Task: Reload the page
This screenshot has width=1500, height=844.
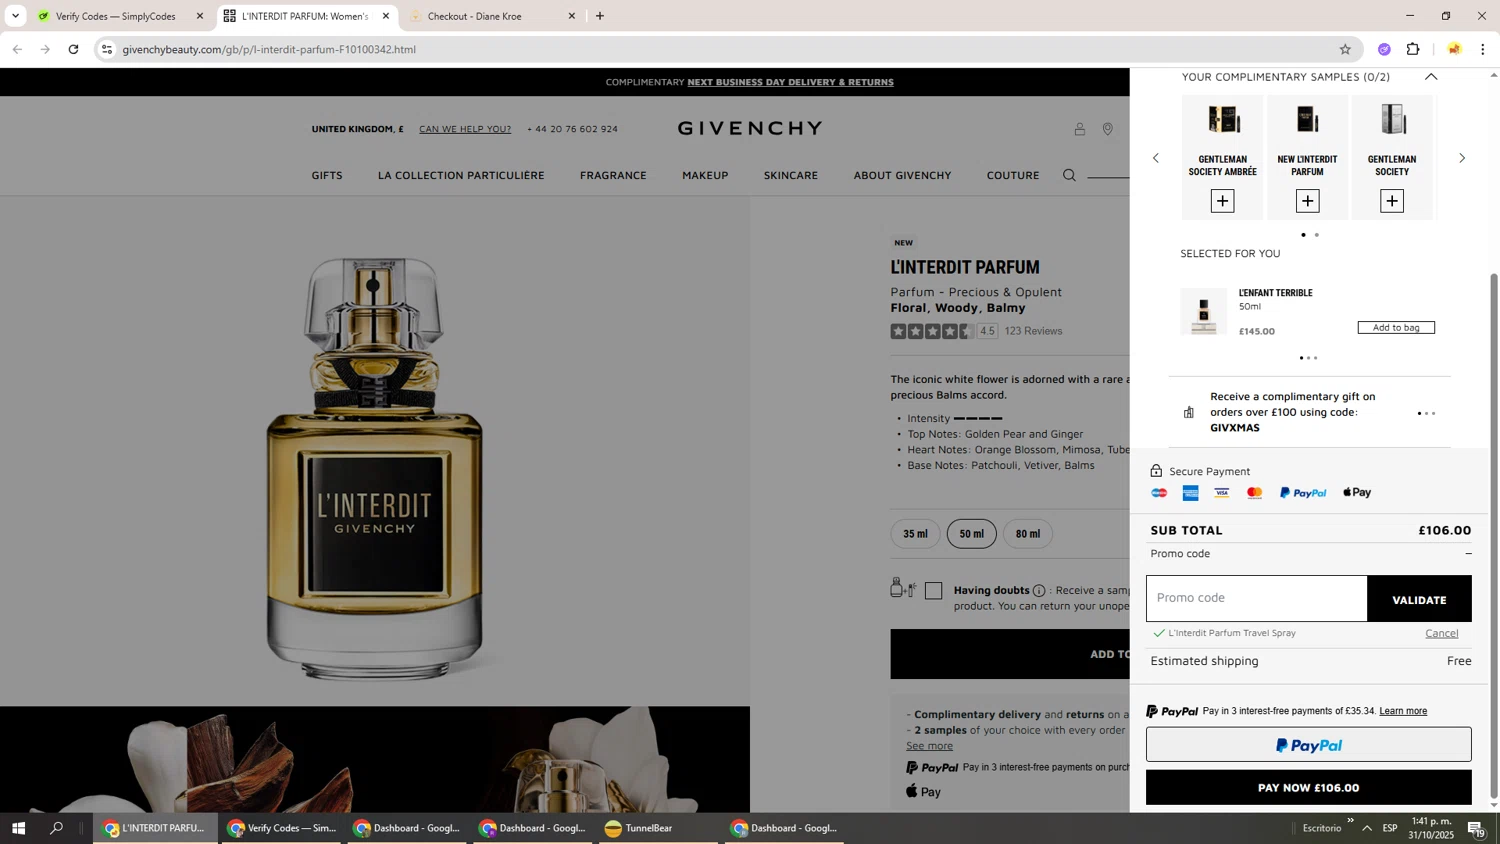Action: tap(73, 49)
